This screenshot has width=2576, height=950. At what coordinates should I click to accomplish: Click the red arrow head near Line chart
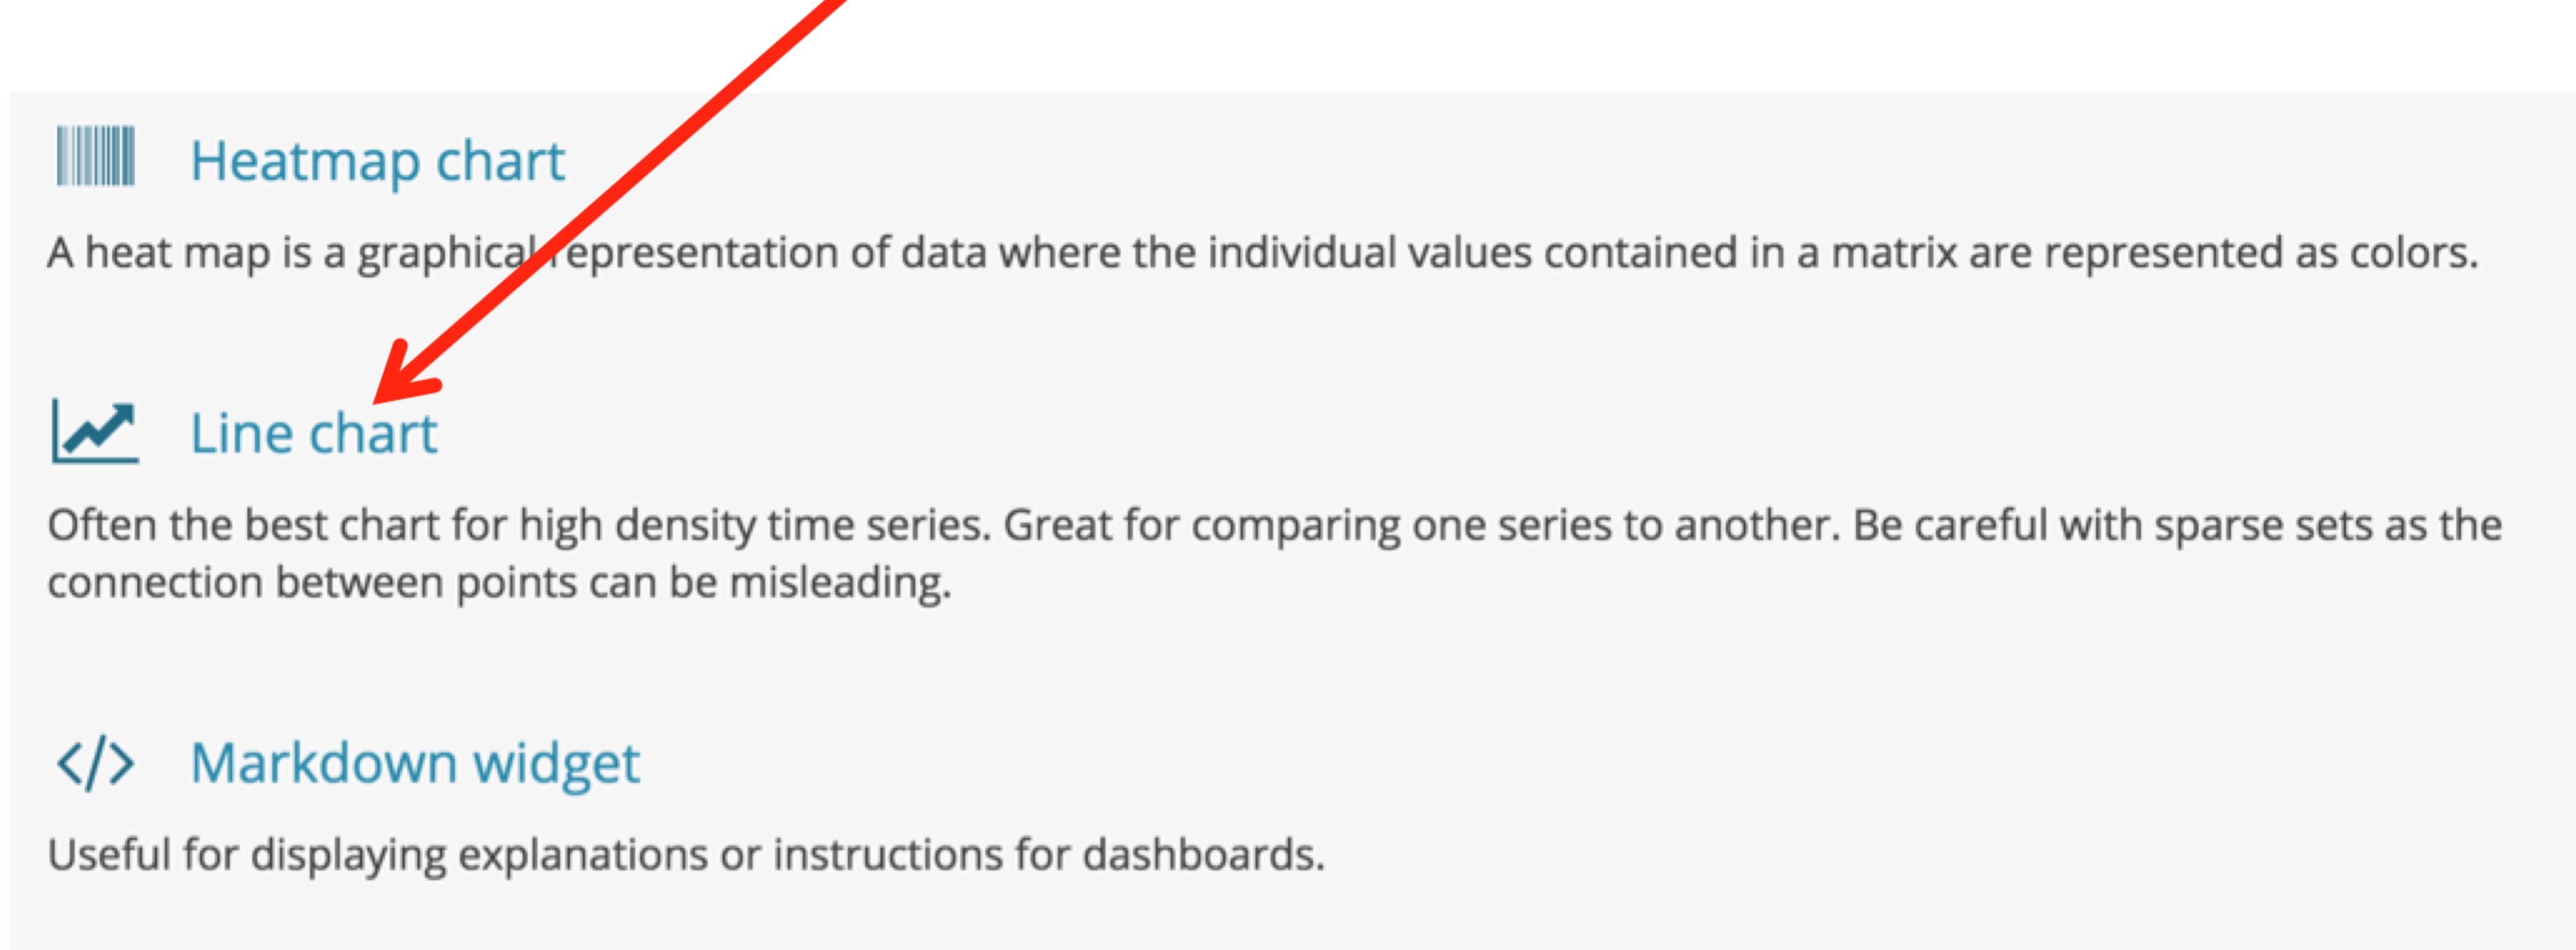[405, 372]
